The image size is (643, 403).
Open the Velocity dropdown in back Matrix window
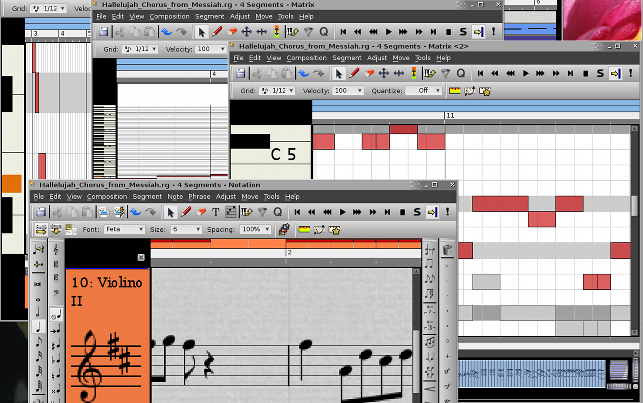point(211,49)
